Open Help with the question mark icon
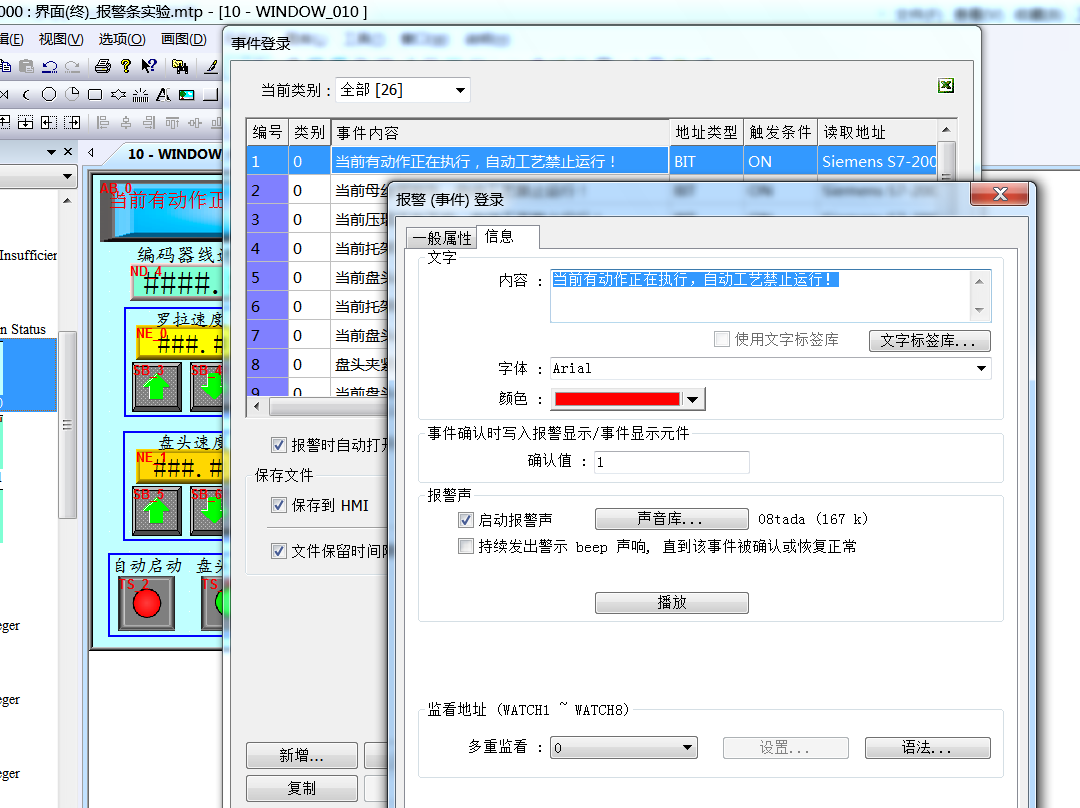Image resolution: width=1080 pixels, height=808 pixels. [124, 67]
